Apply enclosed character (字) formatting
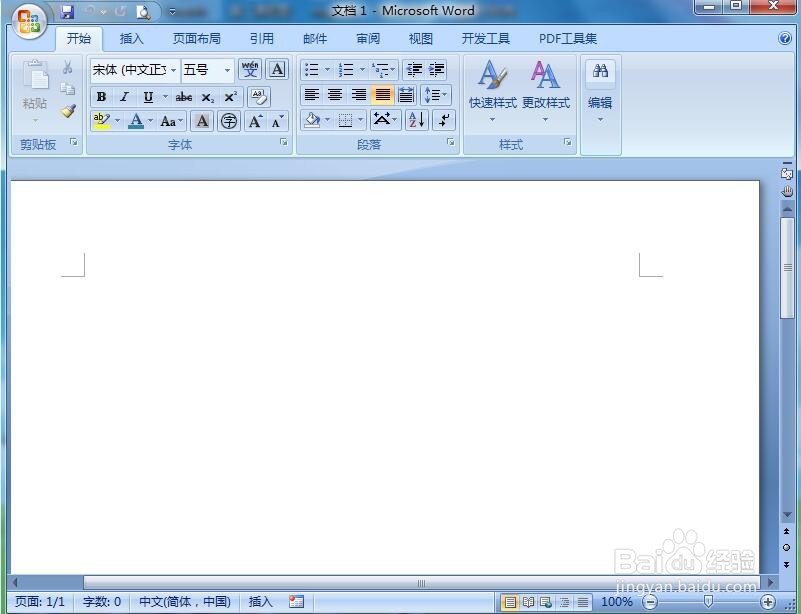 coord(229,121)
